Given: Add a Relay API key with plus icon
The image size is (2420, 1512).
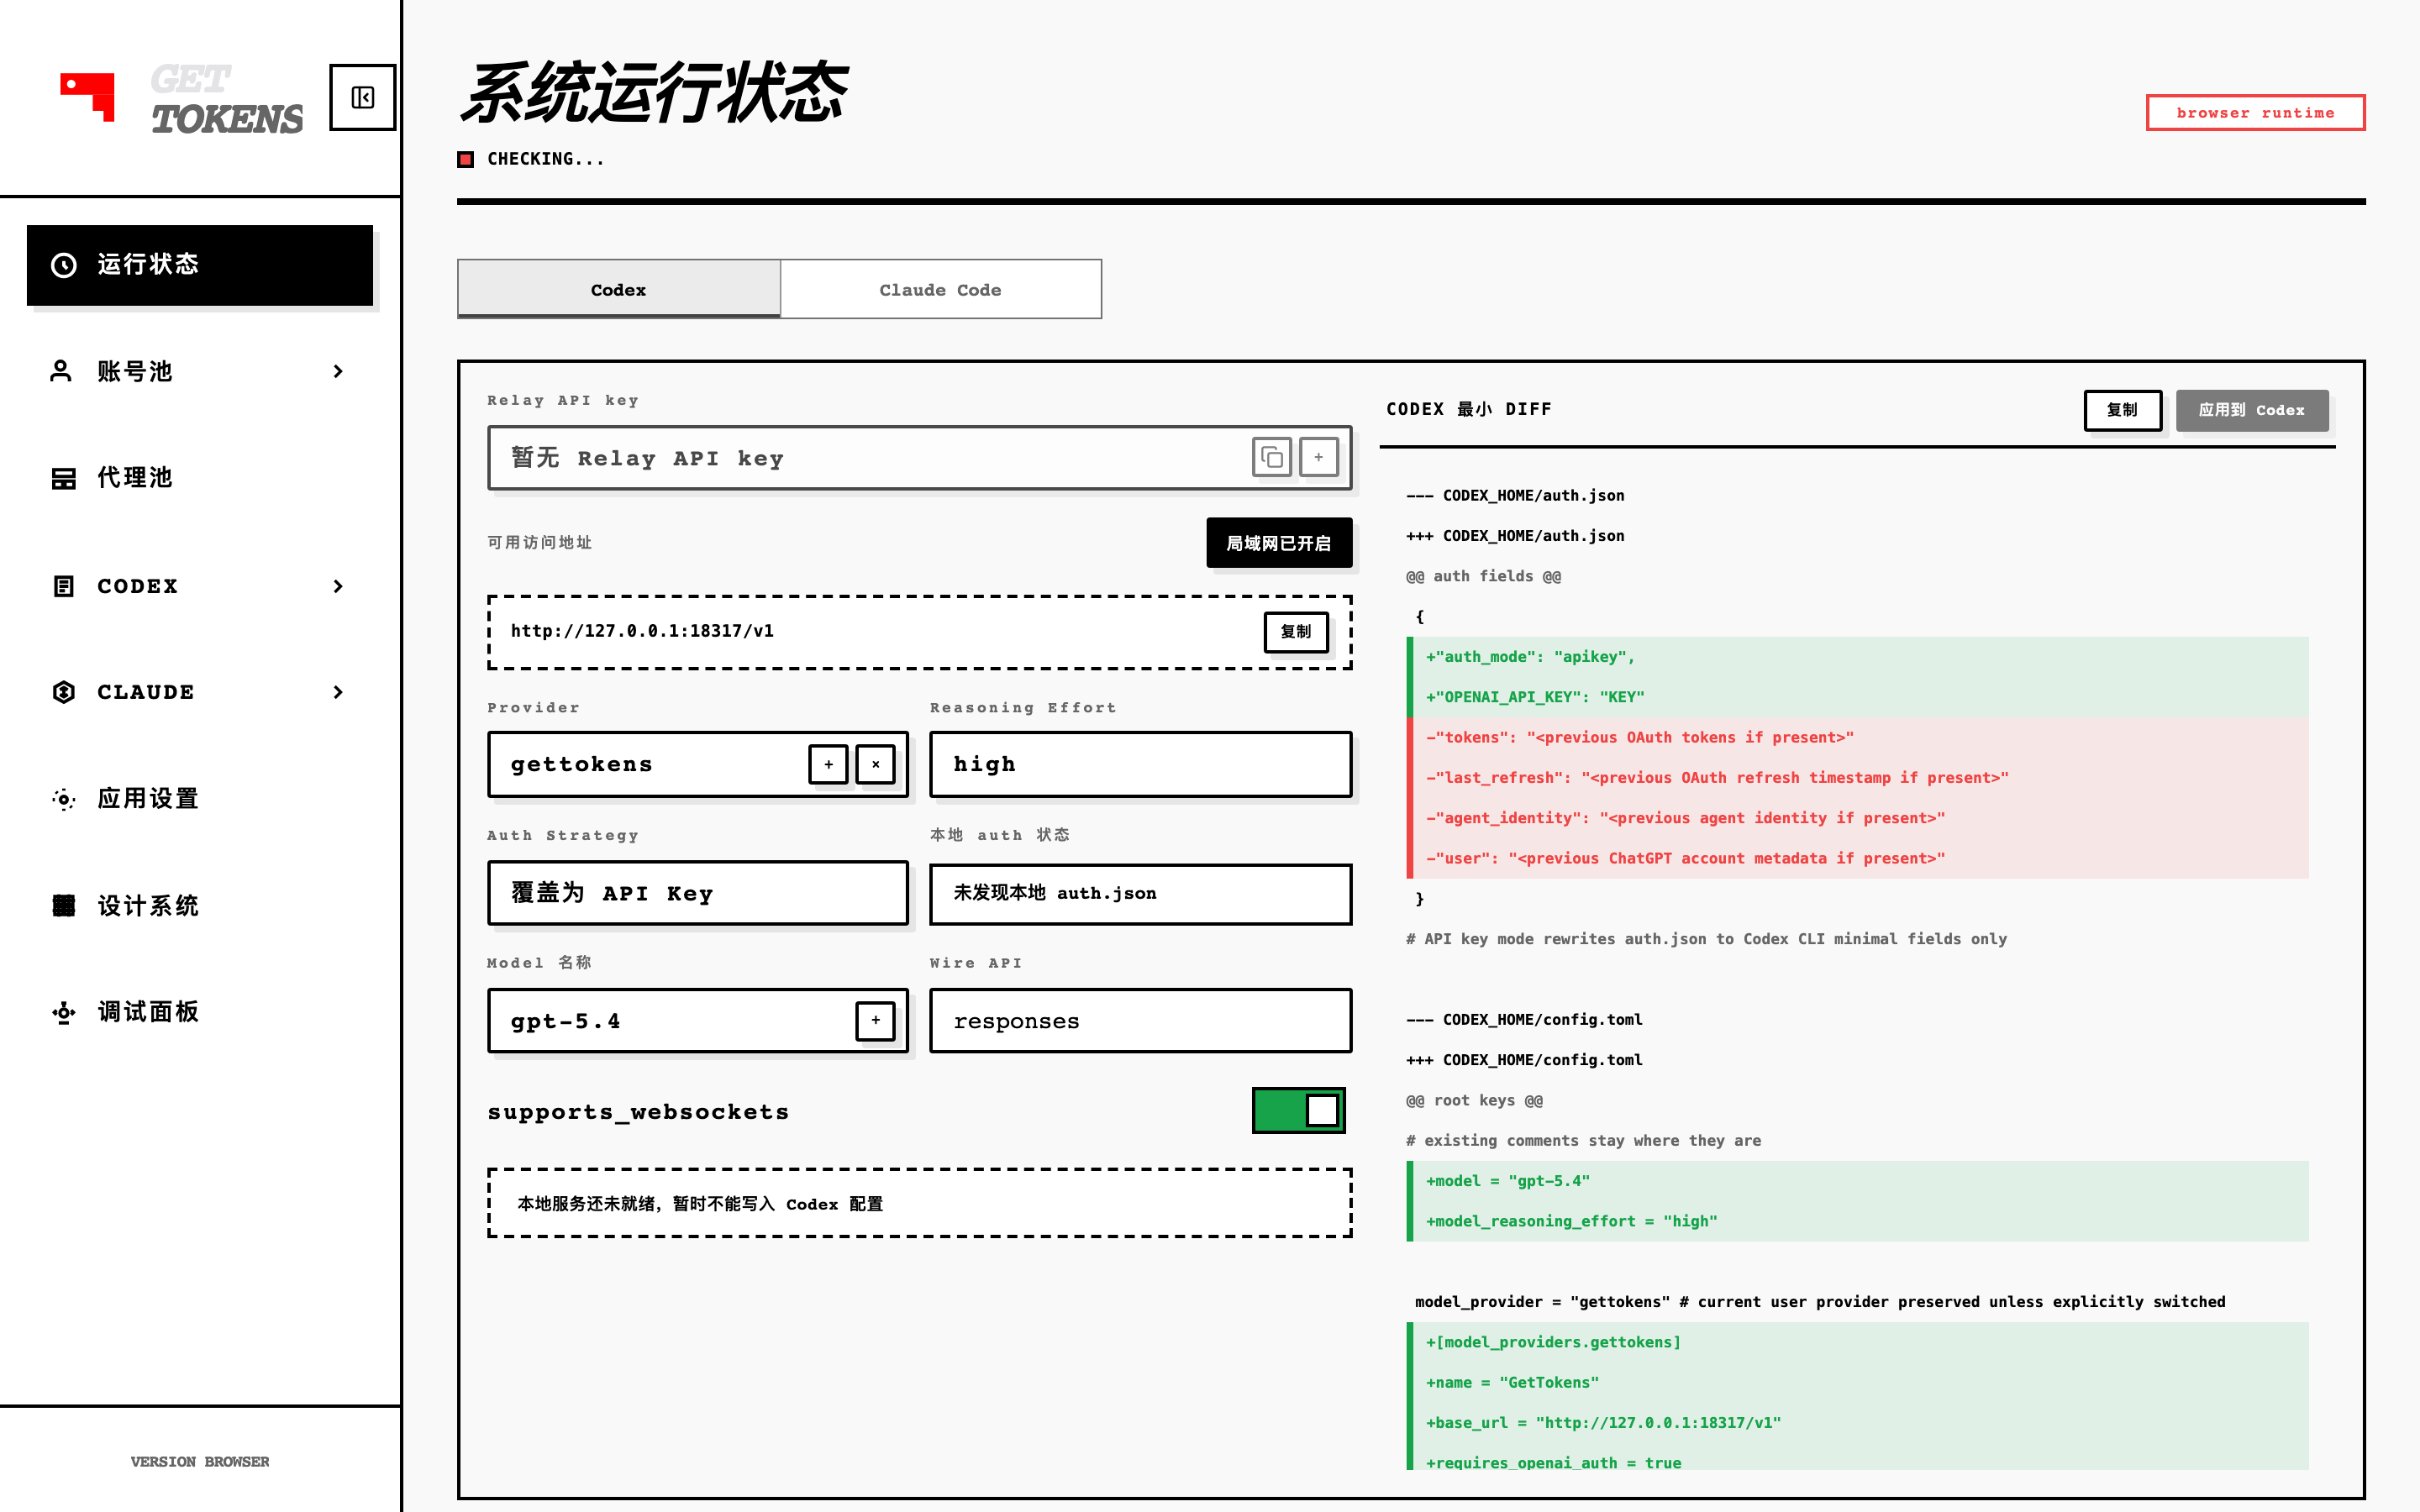Looking at the screenshot, I should [x=1319, y=457].
